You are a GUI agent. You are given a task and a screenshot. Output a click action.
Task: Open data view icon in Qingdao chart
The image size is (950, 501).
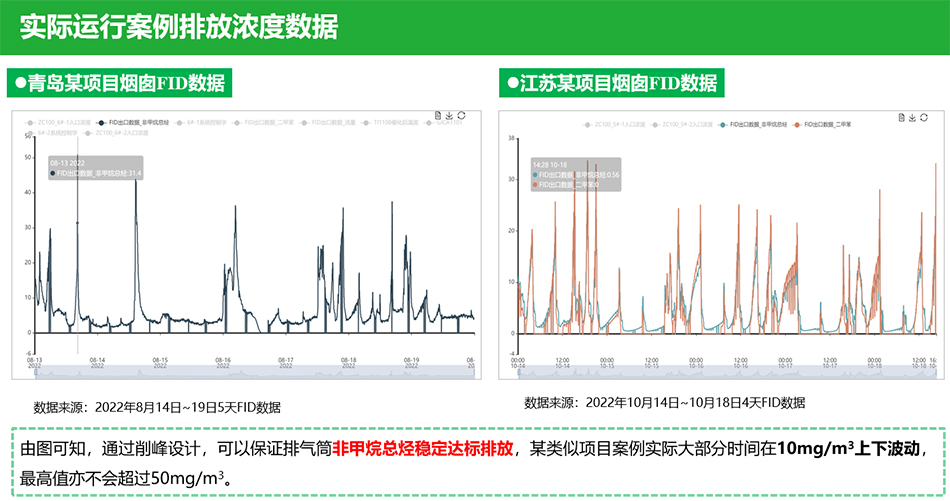pyautogui.click(x=438, y=115)
